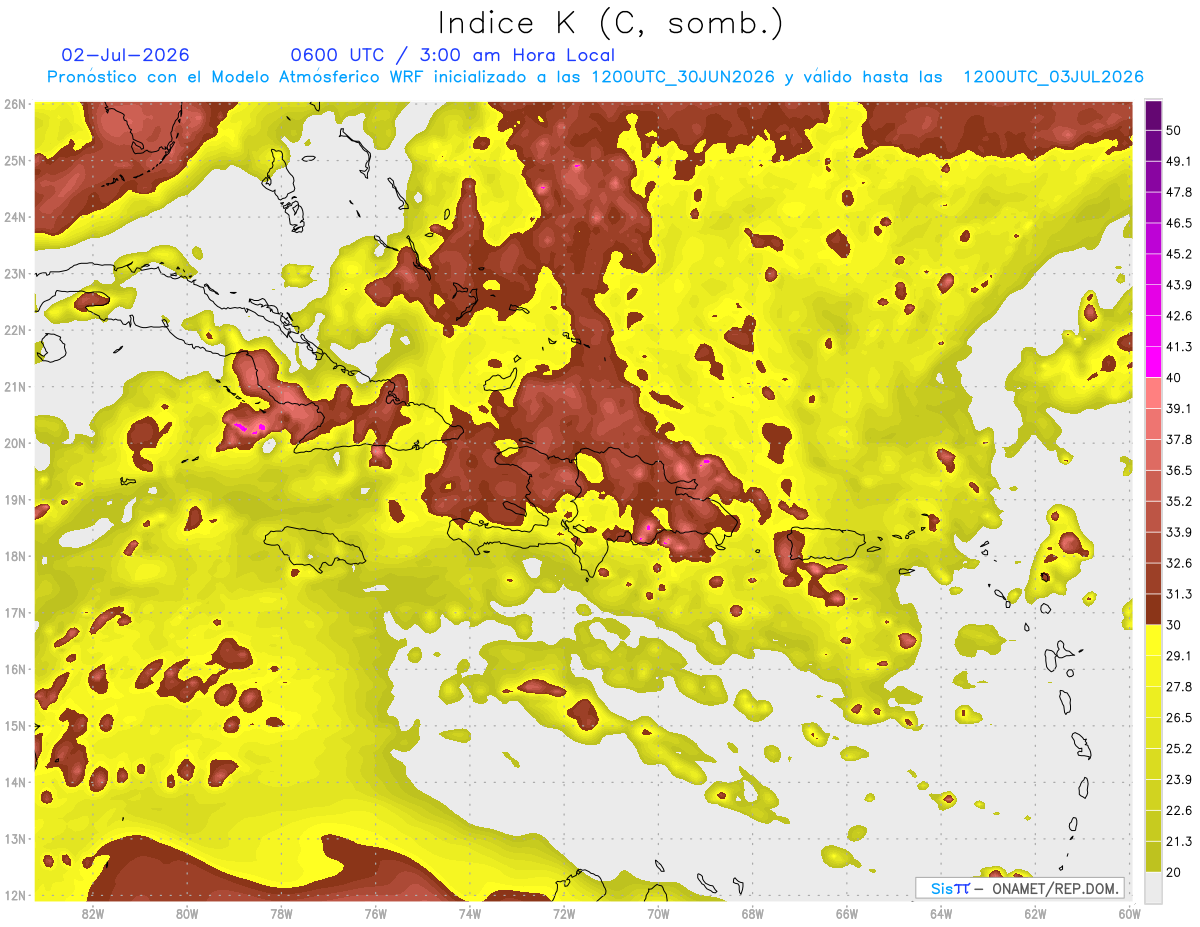This screenshot has height=927, width=1200.
Task: Click the "76W" longitude label
Action: coord(376,914)
